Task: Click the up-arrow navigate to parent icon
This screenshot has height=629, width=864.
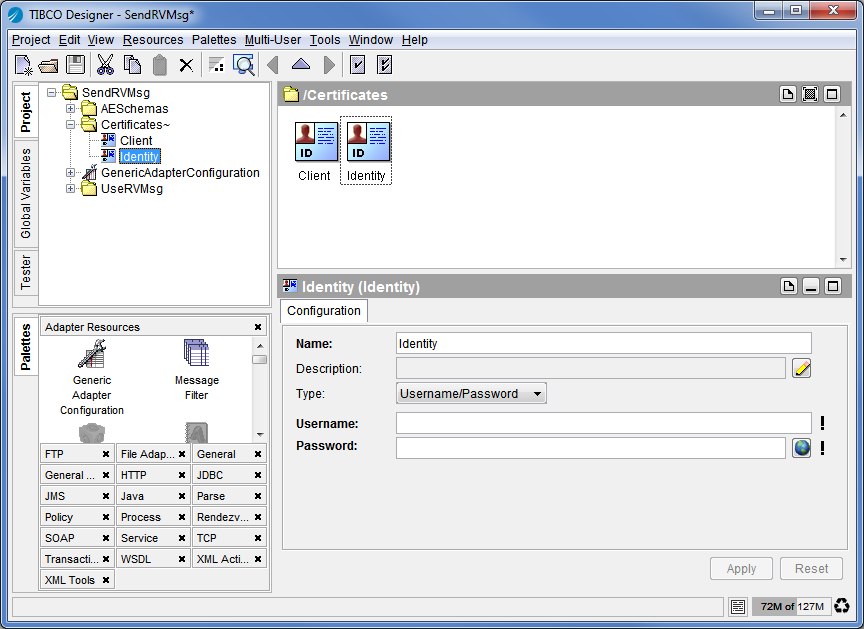Action: click(x=300, y=65)
